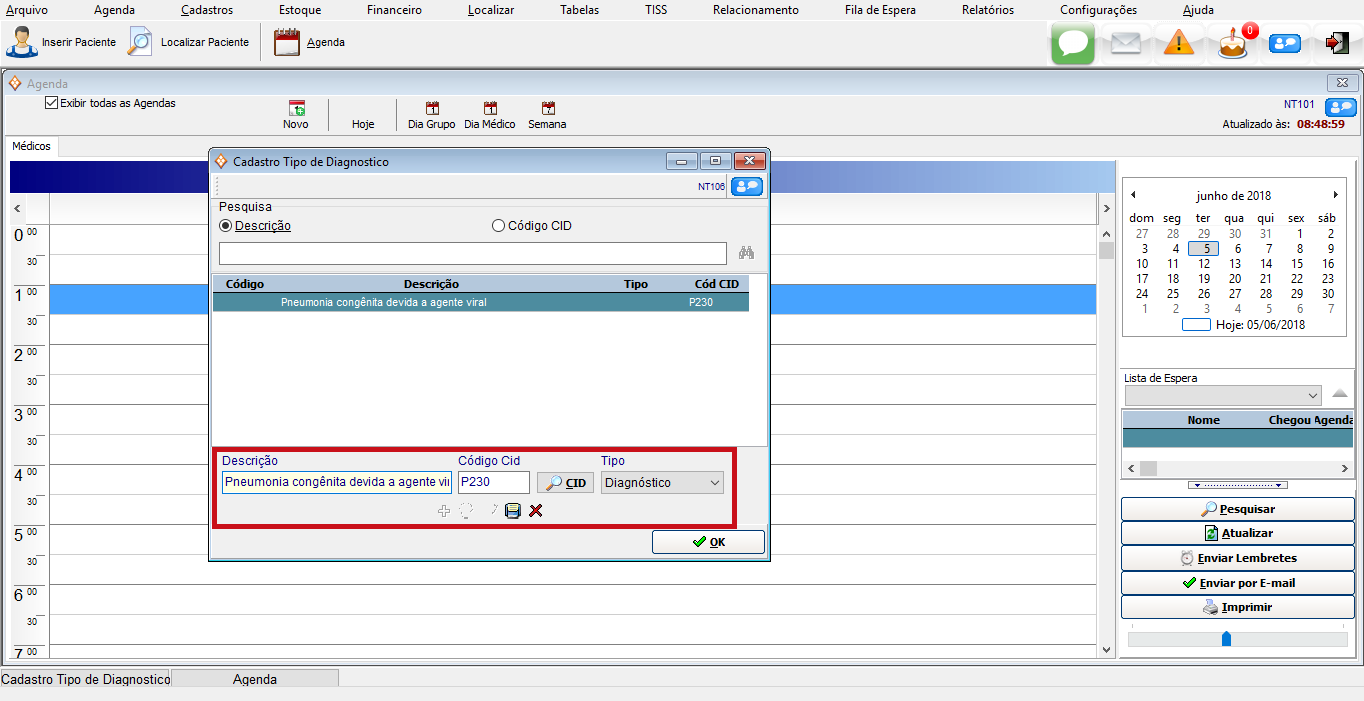This screenshot has height=701, width=1364.
Task: Uncheck Exibir todas as Agendas checkbox
Action: point(52,103)
